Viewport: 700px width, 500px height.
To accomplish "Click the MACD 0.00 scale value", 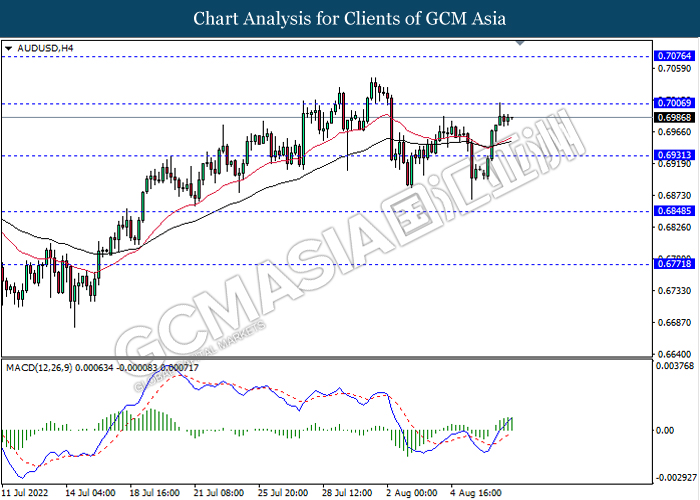I will [665, 430].
